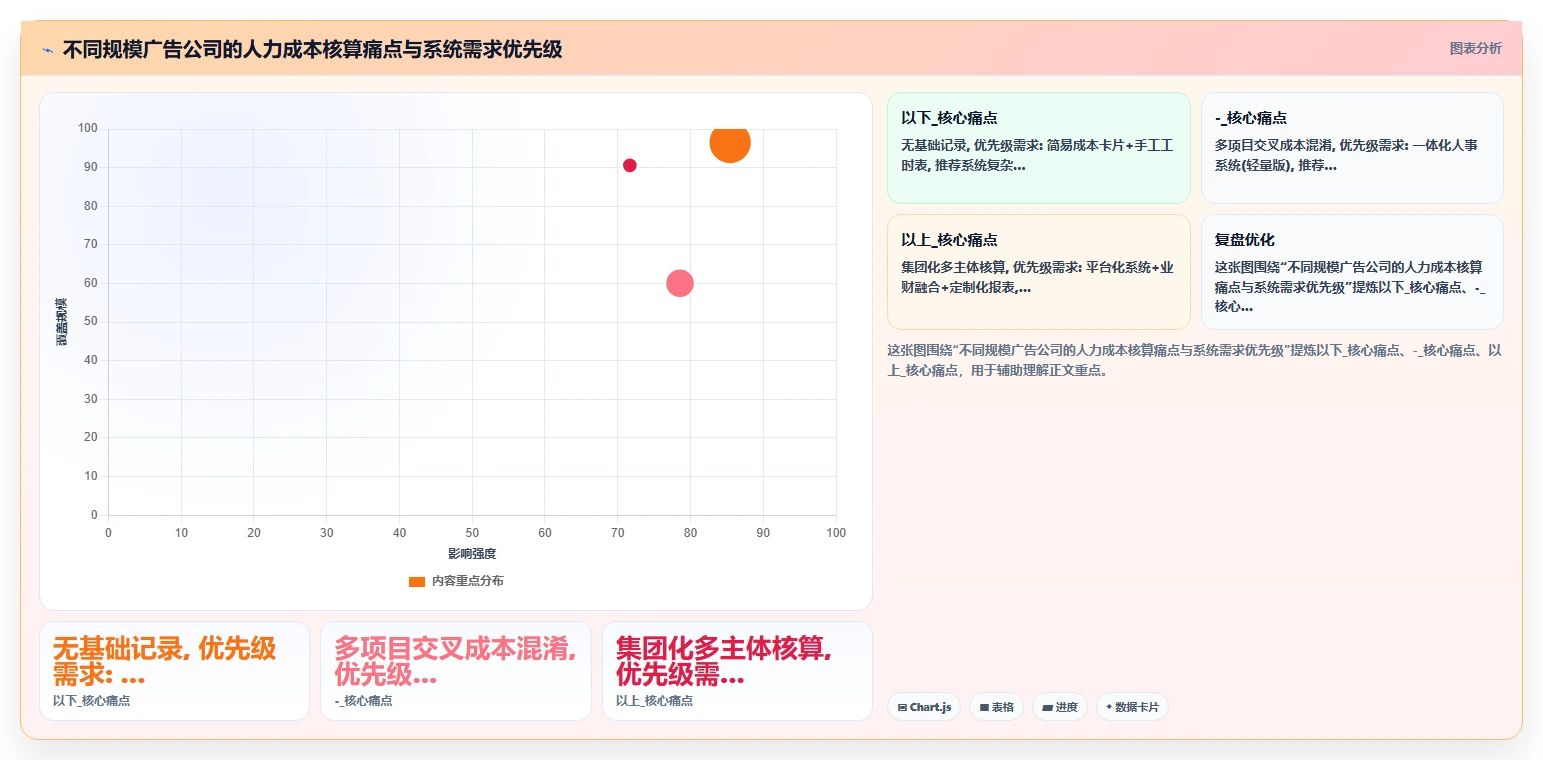This screenshot has height=760, width=1543.
Task: Click the Chart.js chip icon
Action: point(902,707)
